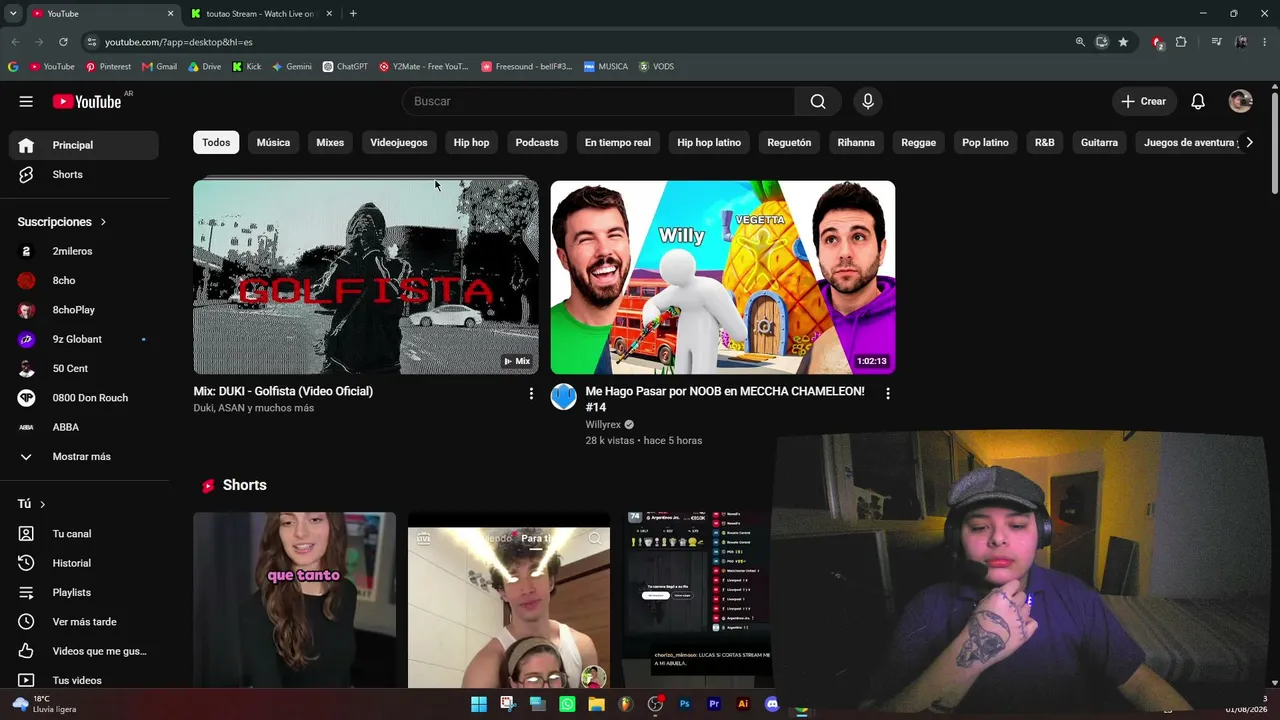
Task: Select the Podcasts filter chip
Action: 537,143
